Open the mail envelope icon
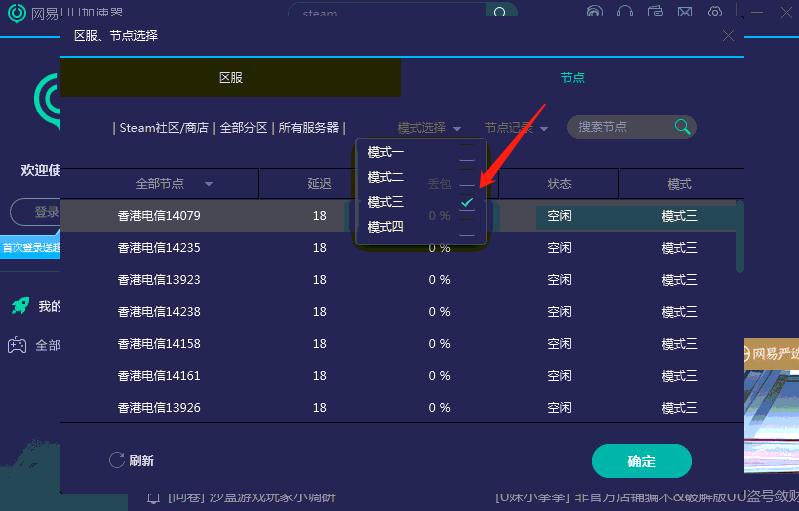Screen dimensions: 799x511 [685, 11]
